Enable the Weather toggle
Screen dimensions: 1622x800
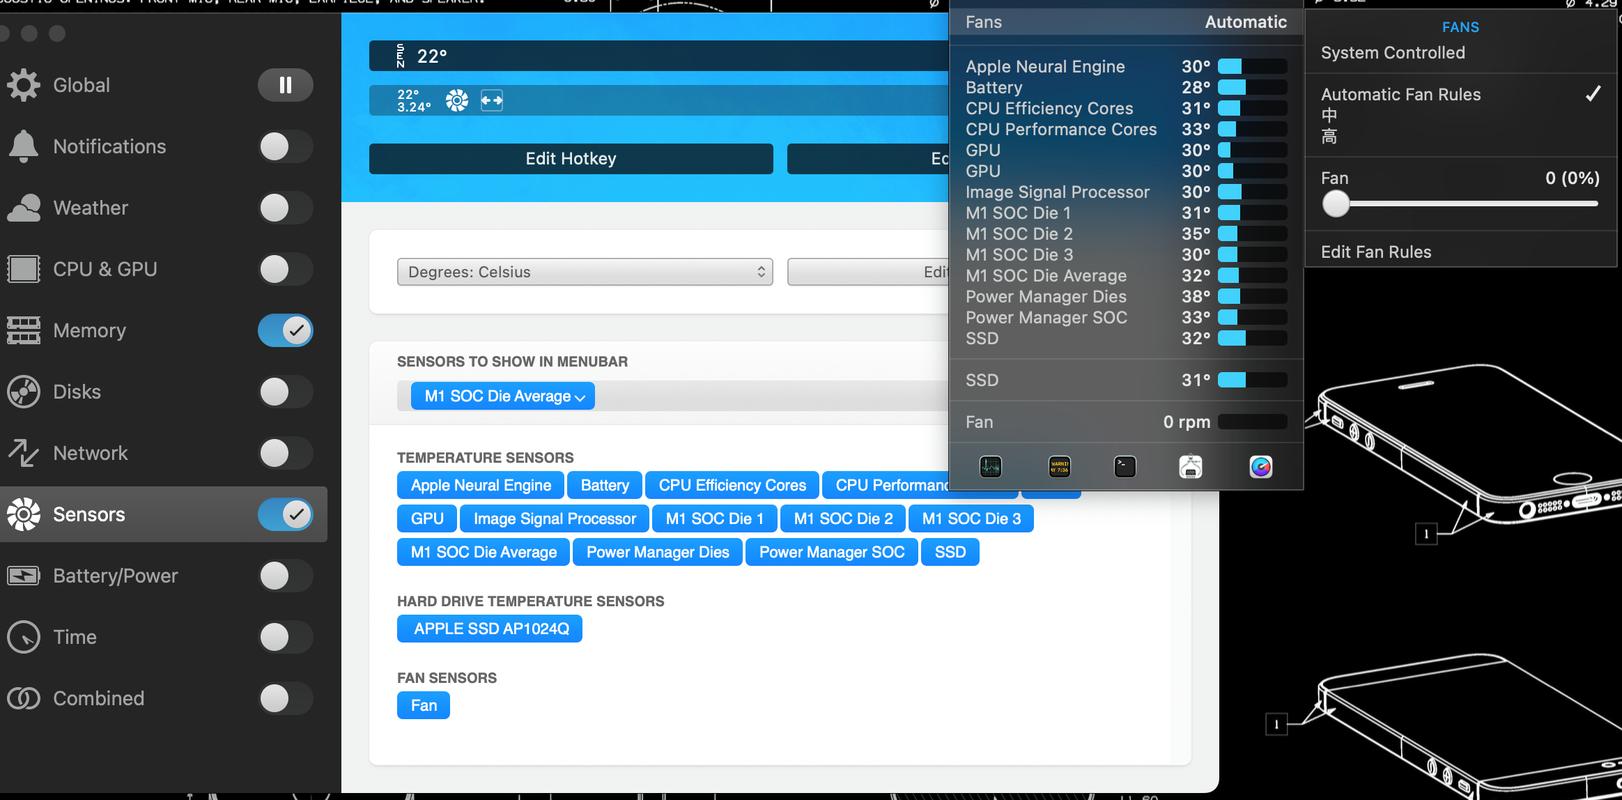pos(285,208)
